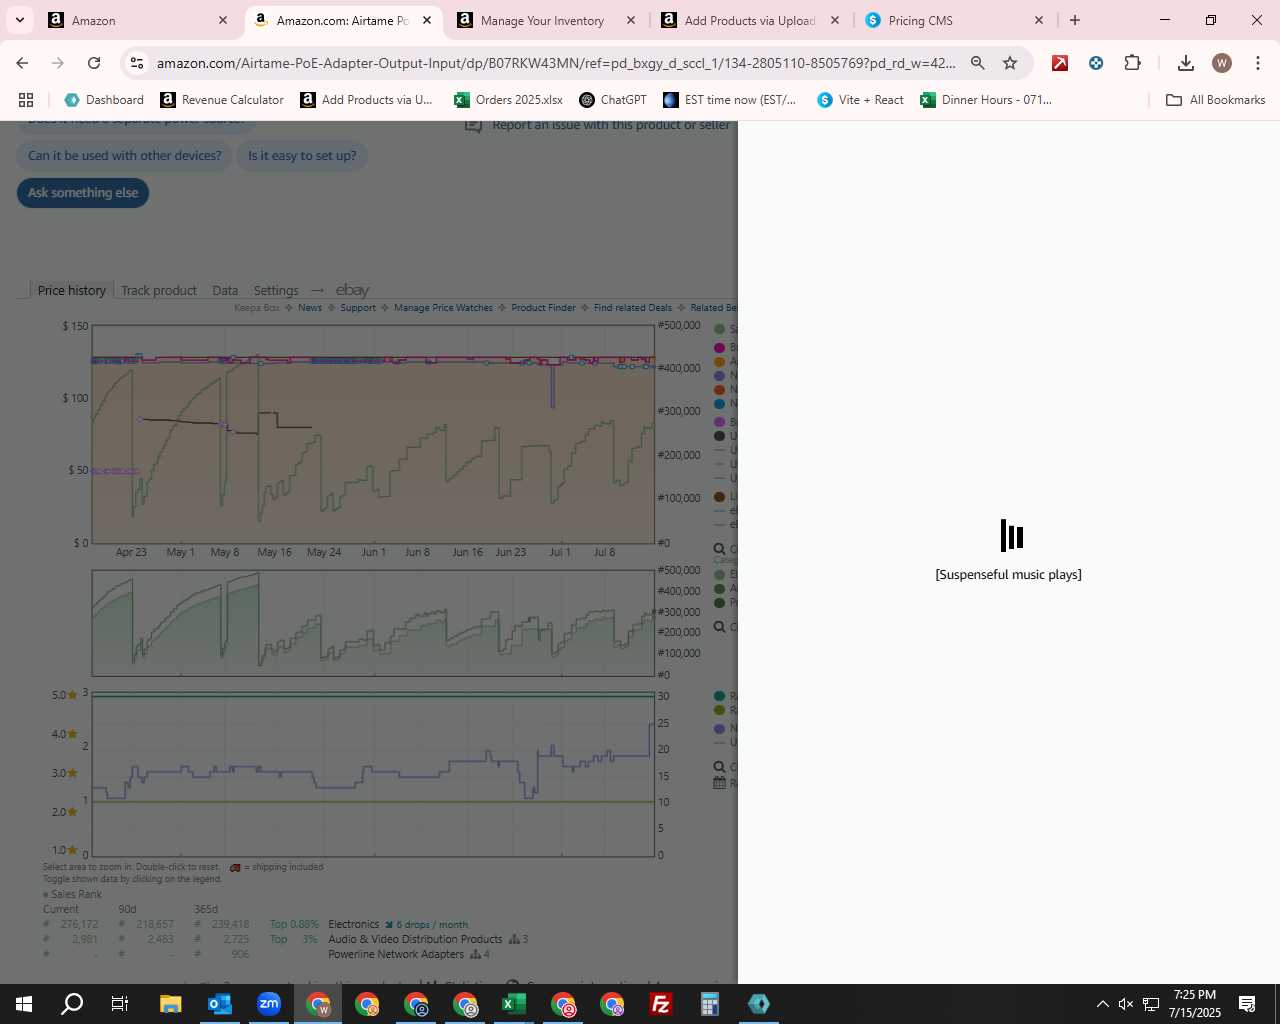Click the address bar URL field

pyautogui.click(x=556, y=63)
